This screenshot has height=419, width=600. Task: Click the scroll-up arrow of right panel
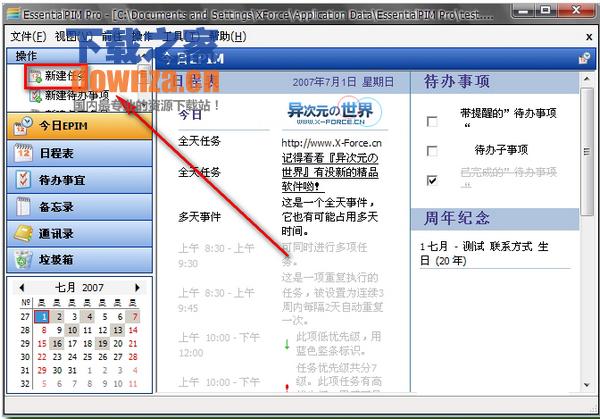click(587, 79)
